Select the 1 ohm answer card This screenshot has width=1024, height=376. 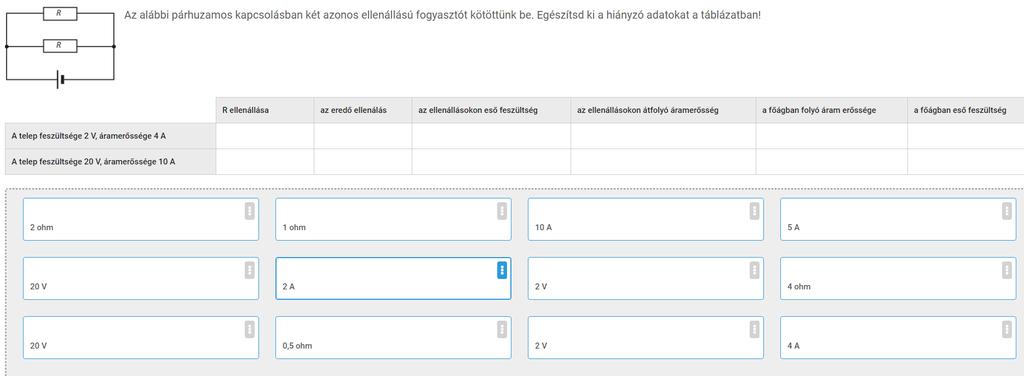pyautogui.click(x=393, y=219)
